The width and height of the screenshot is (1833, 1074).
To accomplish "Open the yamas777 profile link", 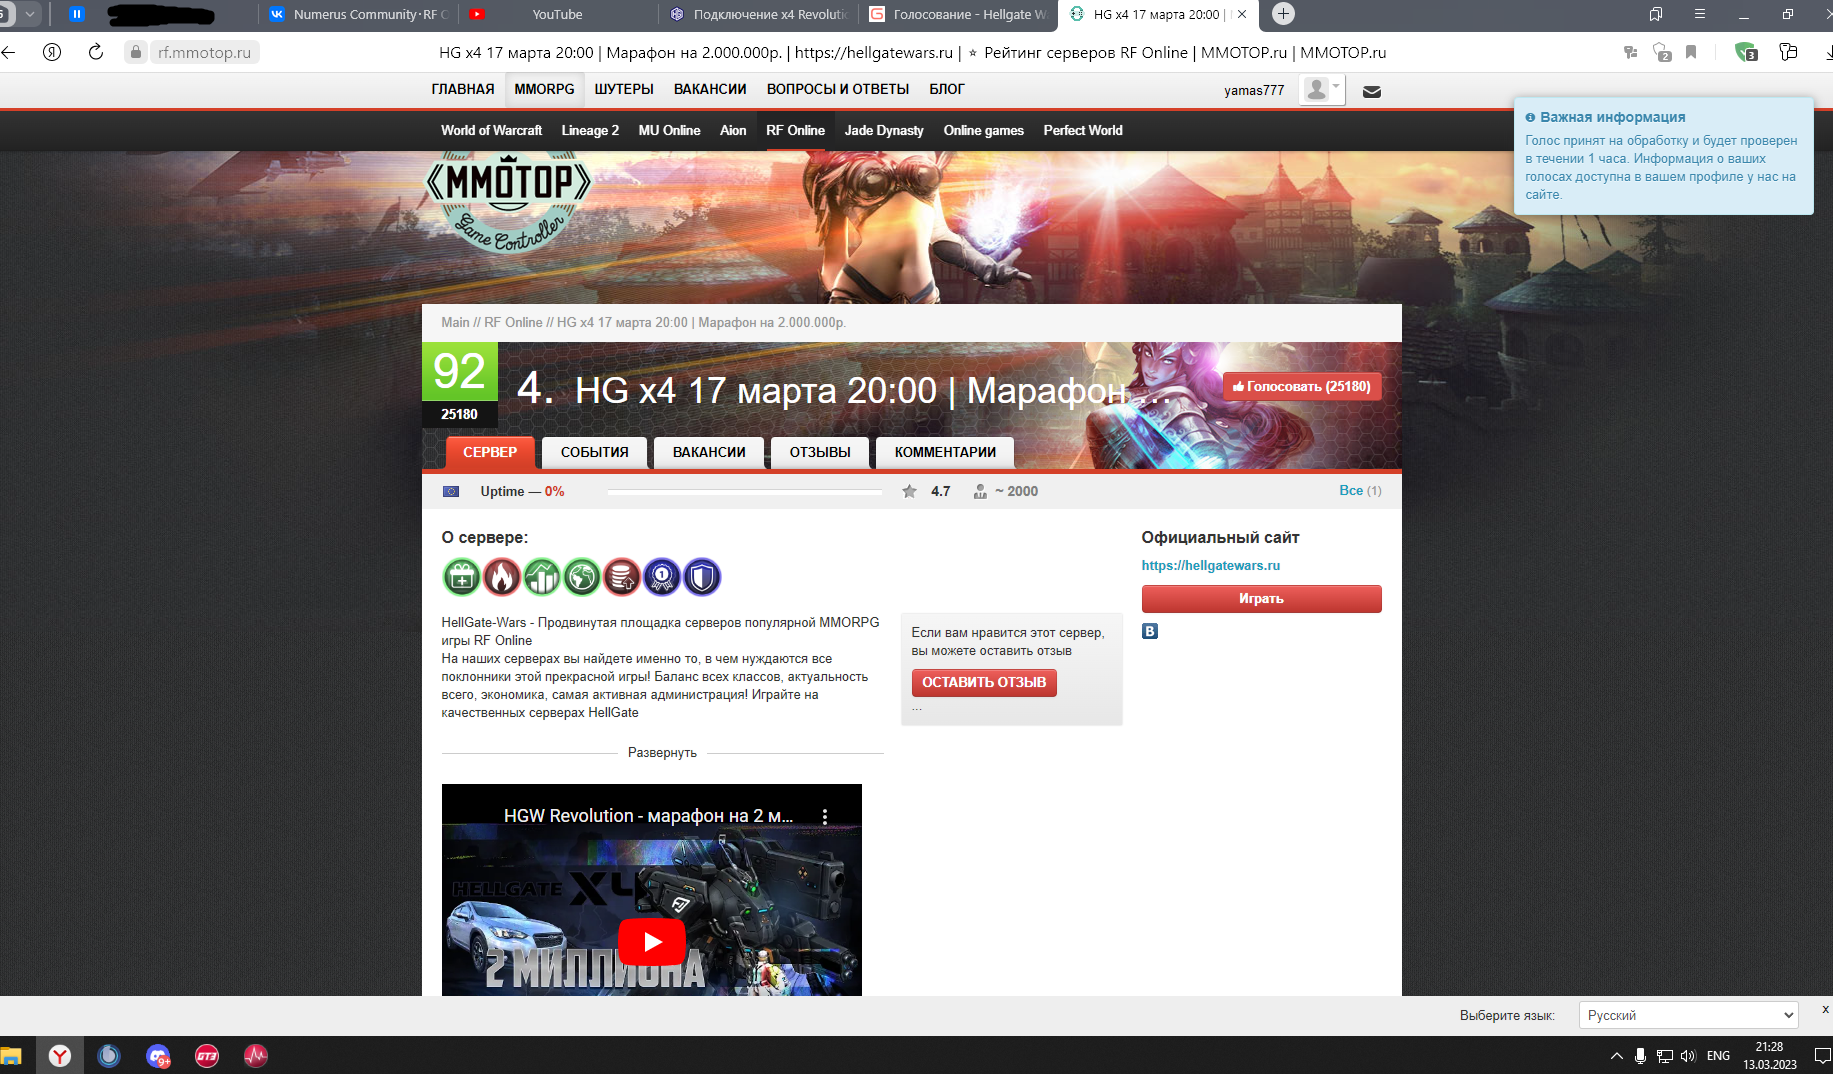I will [1254, 90].
